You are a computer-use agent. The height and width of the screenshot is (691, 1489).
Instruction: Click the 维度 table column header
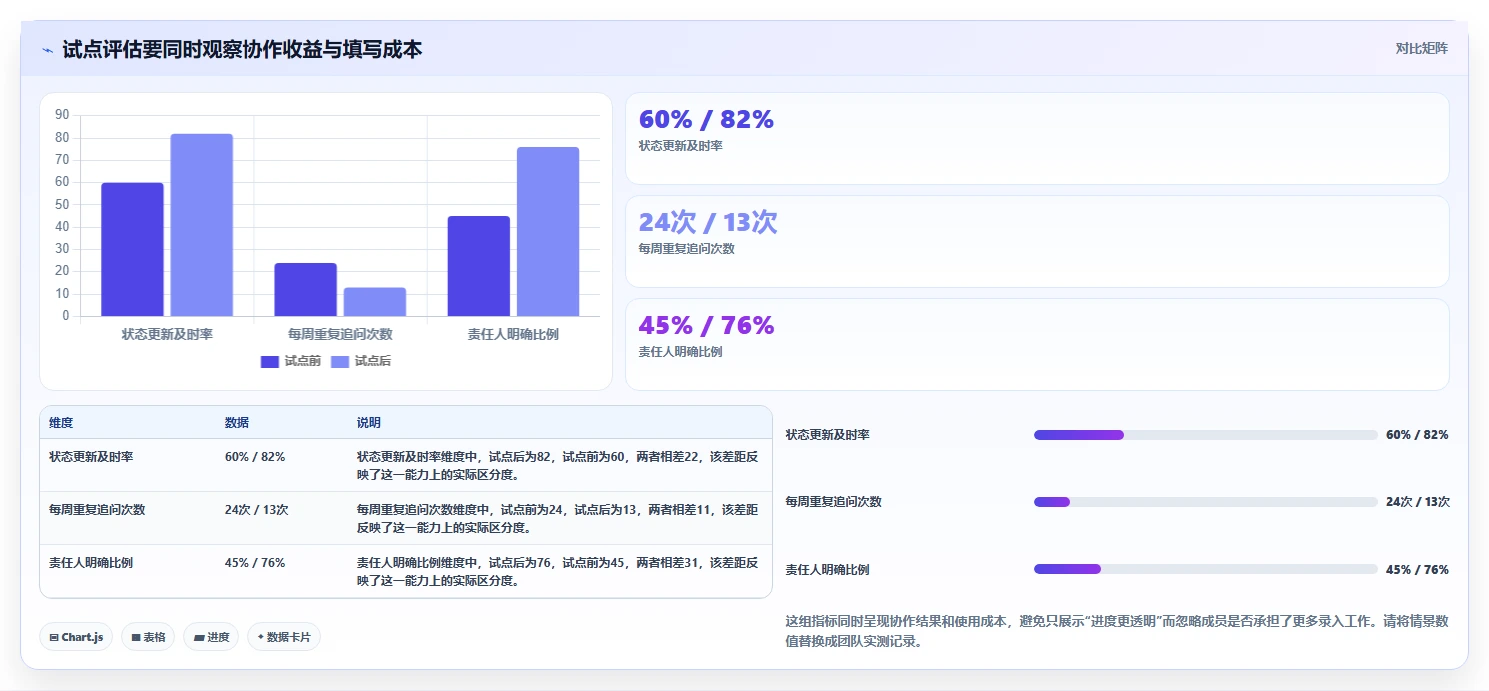(61, 423)
